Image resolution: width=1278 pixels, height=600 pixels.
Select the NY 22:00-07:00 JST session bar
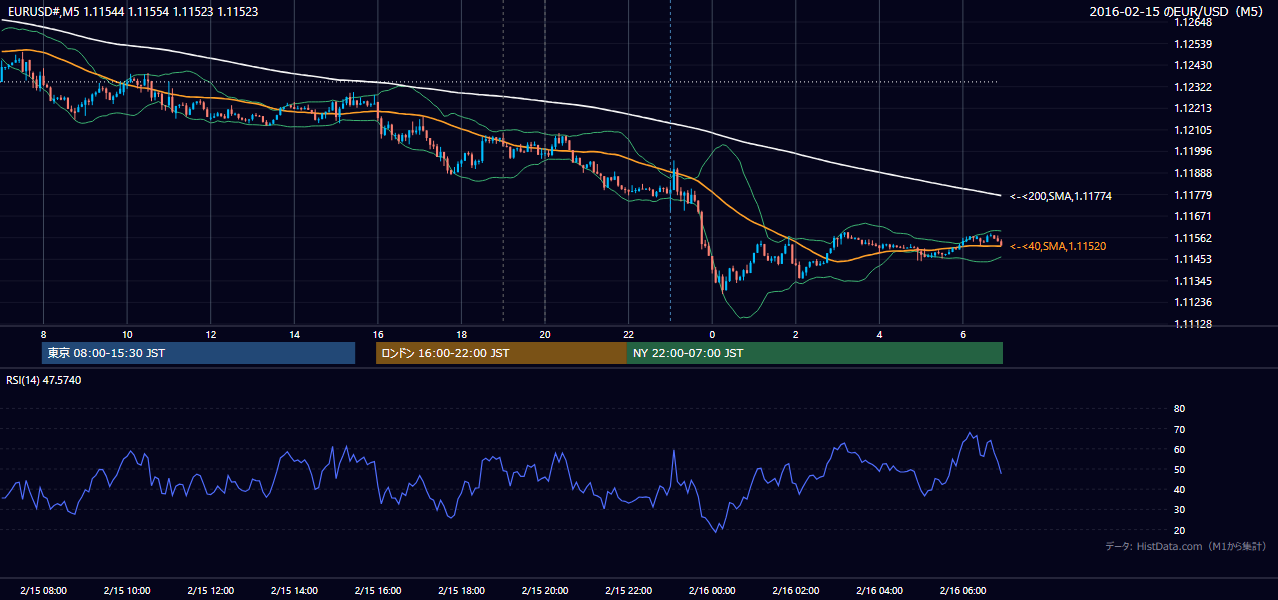pos(815,353)
